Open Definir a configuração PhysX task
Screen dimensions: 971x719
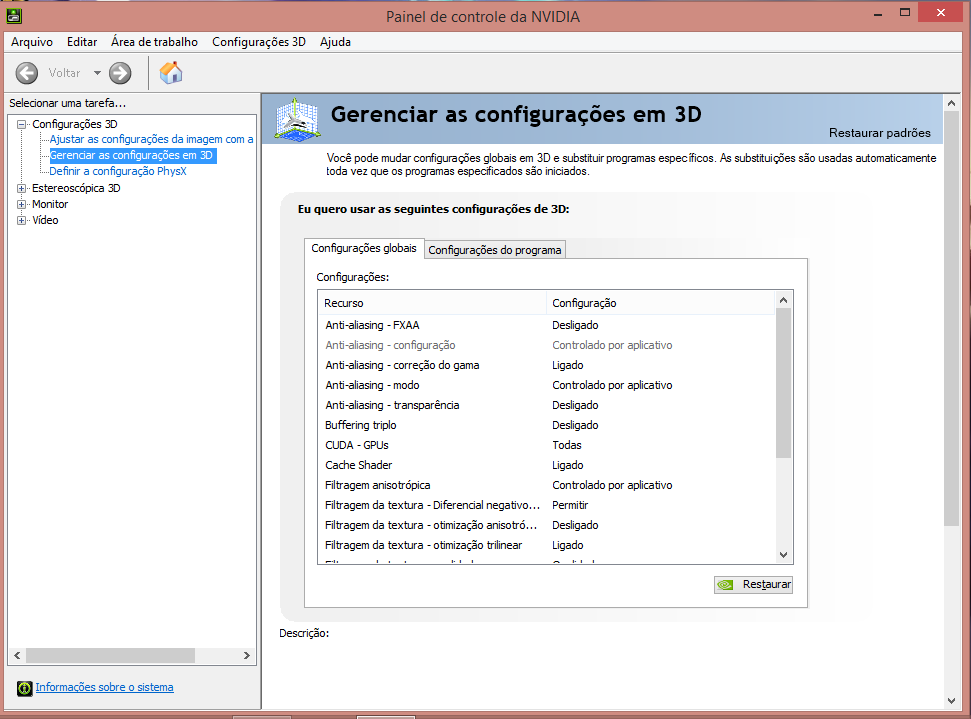[x=118, y=172]
